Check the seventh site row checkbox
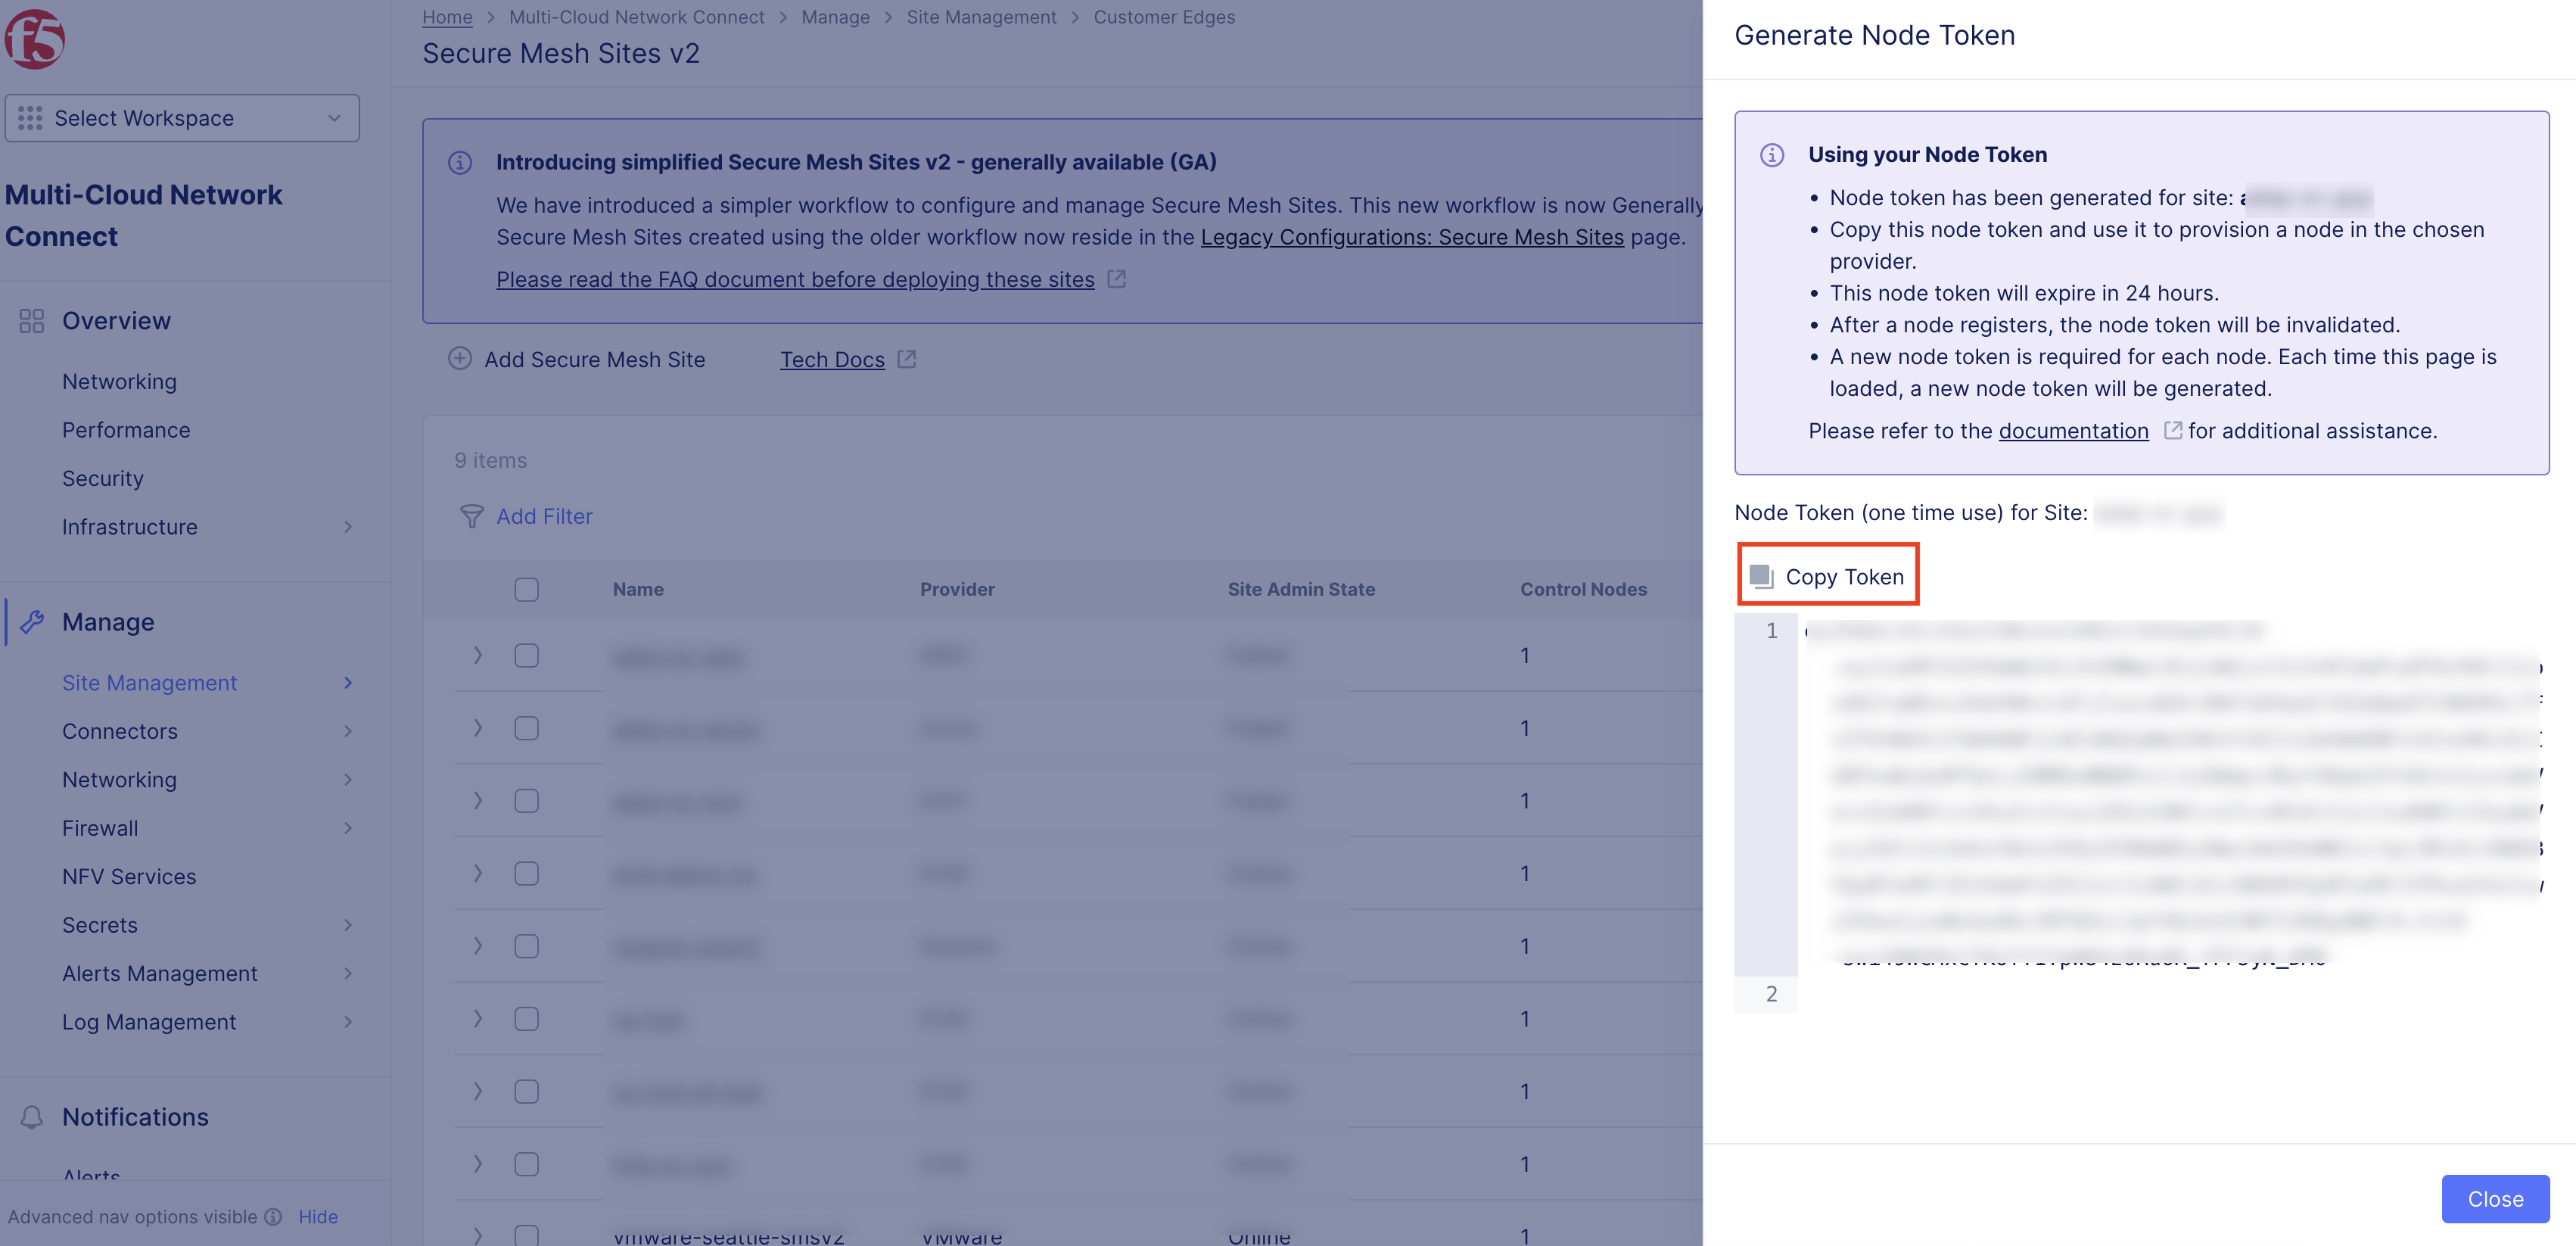Image resolution: width=2576 pixels, height=1246 pixels. 527,1091
